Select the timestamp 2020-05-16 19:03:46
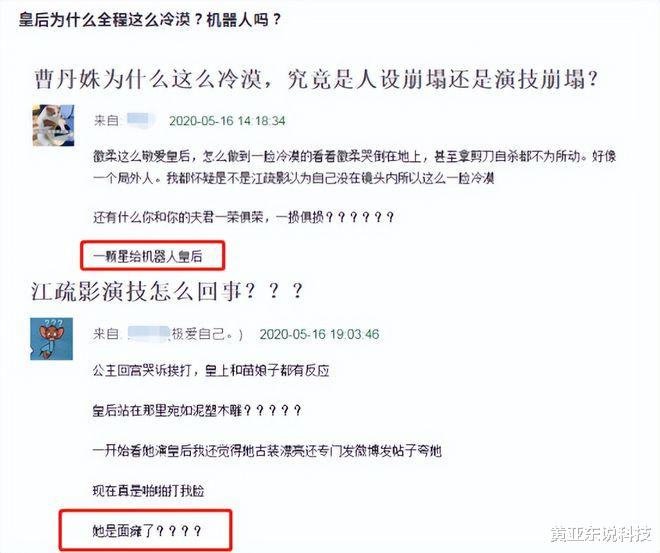The image size is (660, 553). tap(319, 334)
